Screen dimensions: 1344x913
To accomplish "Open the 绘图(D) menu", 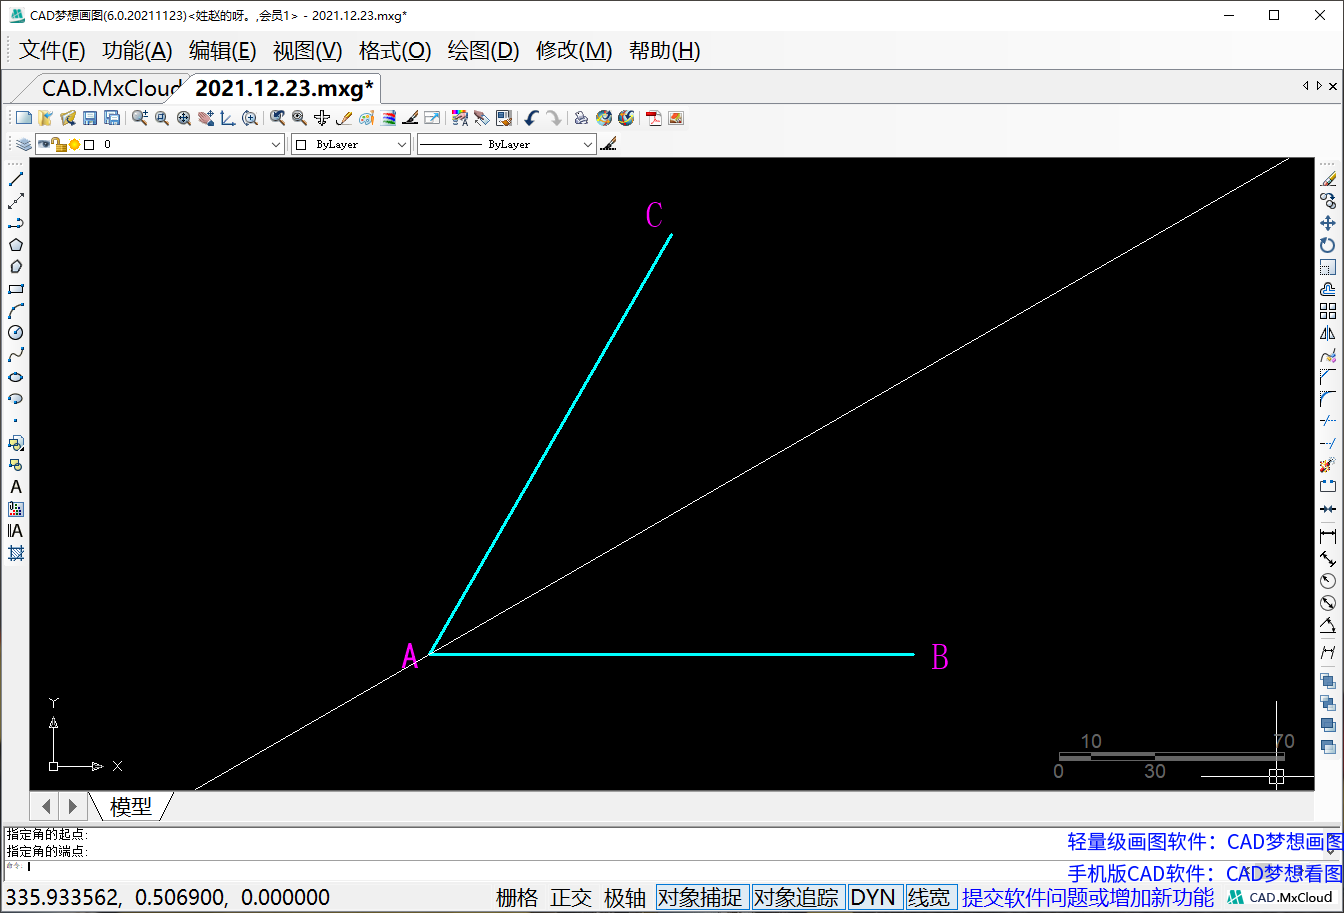I will tap(484, 51).
